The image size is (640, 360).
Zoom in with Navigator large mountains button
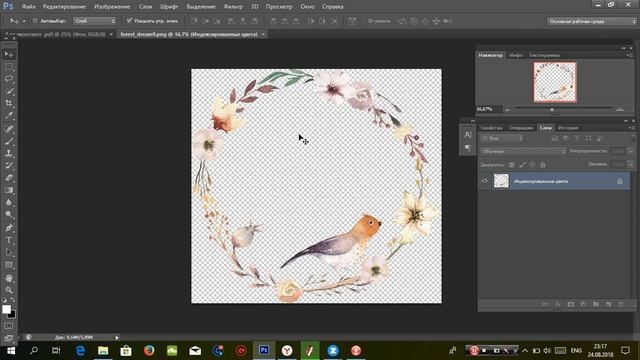[620, 109]
